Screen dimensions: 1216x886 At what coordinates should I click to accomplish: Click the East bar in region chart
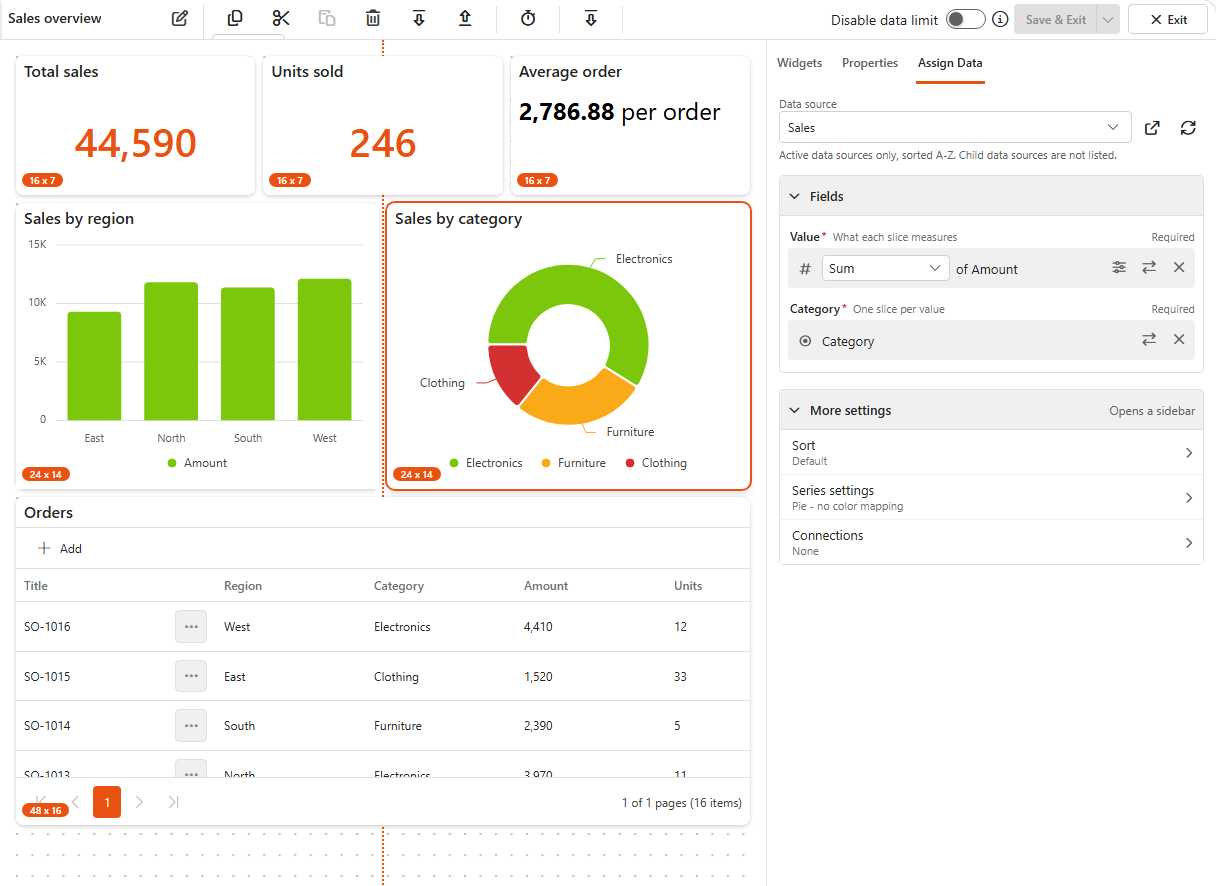coord(95,366)
